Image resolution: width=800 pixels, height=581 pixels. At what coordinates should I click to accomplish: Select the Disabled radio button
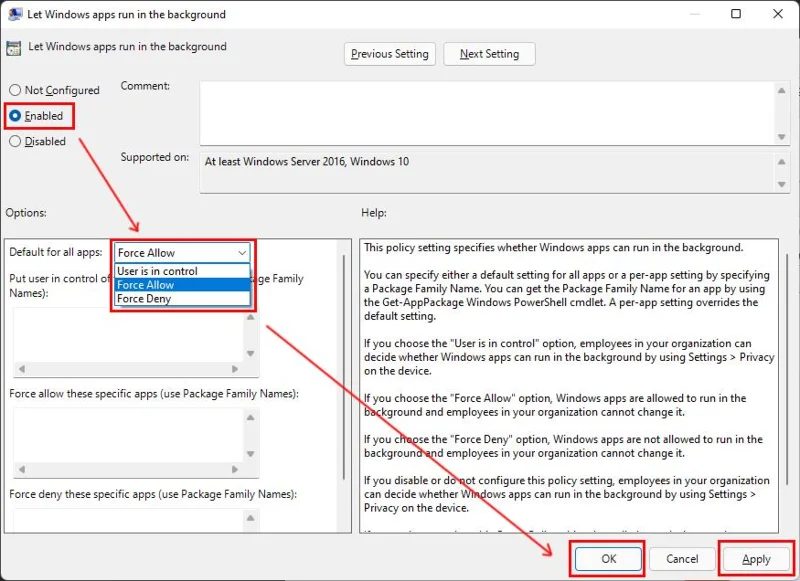coord(38,141)
